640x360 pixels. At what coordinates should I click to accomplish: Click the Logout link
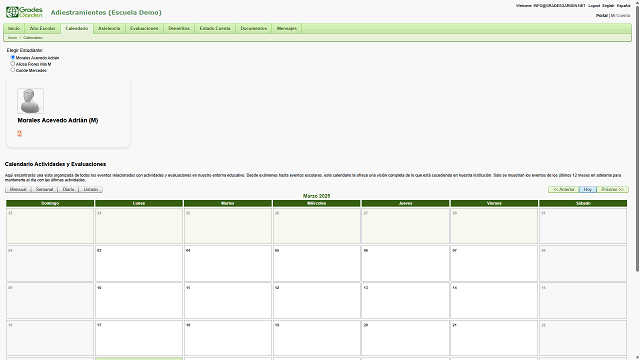tap(594, 6)
